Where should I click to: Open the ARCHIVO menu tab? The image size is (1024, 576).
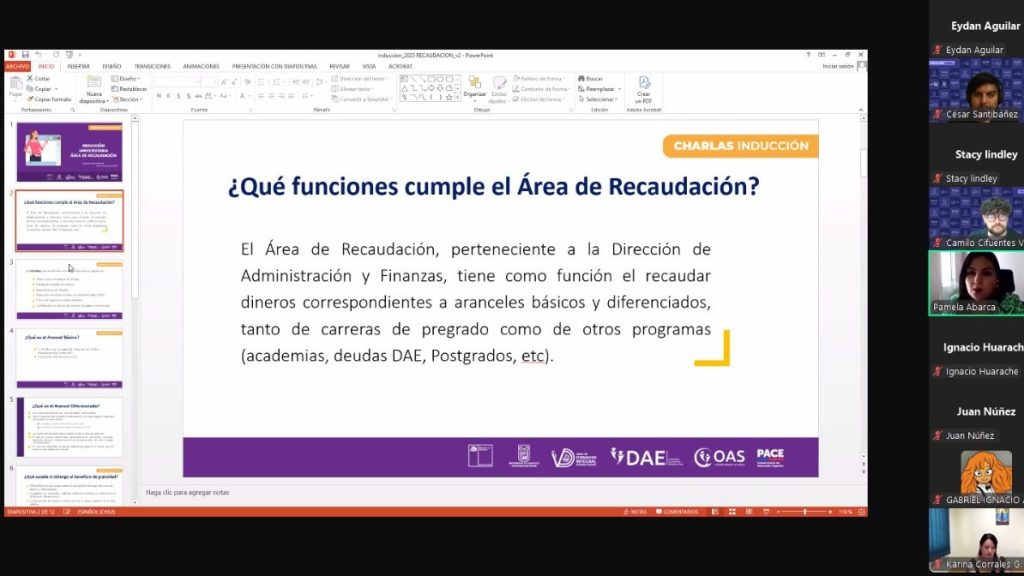click(x=18, y=66)
